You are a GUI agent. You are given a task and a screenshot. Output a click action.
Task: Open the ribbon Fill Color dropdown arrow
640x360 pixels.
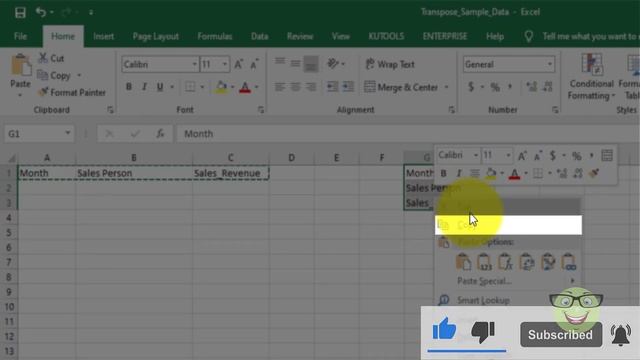(x=232, y=87)
